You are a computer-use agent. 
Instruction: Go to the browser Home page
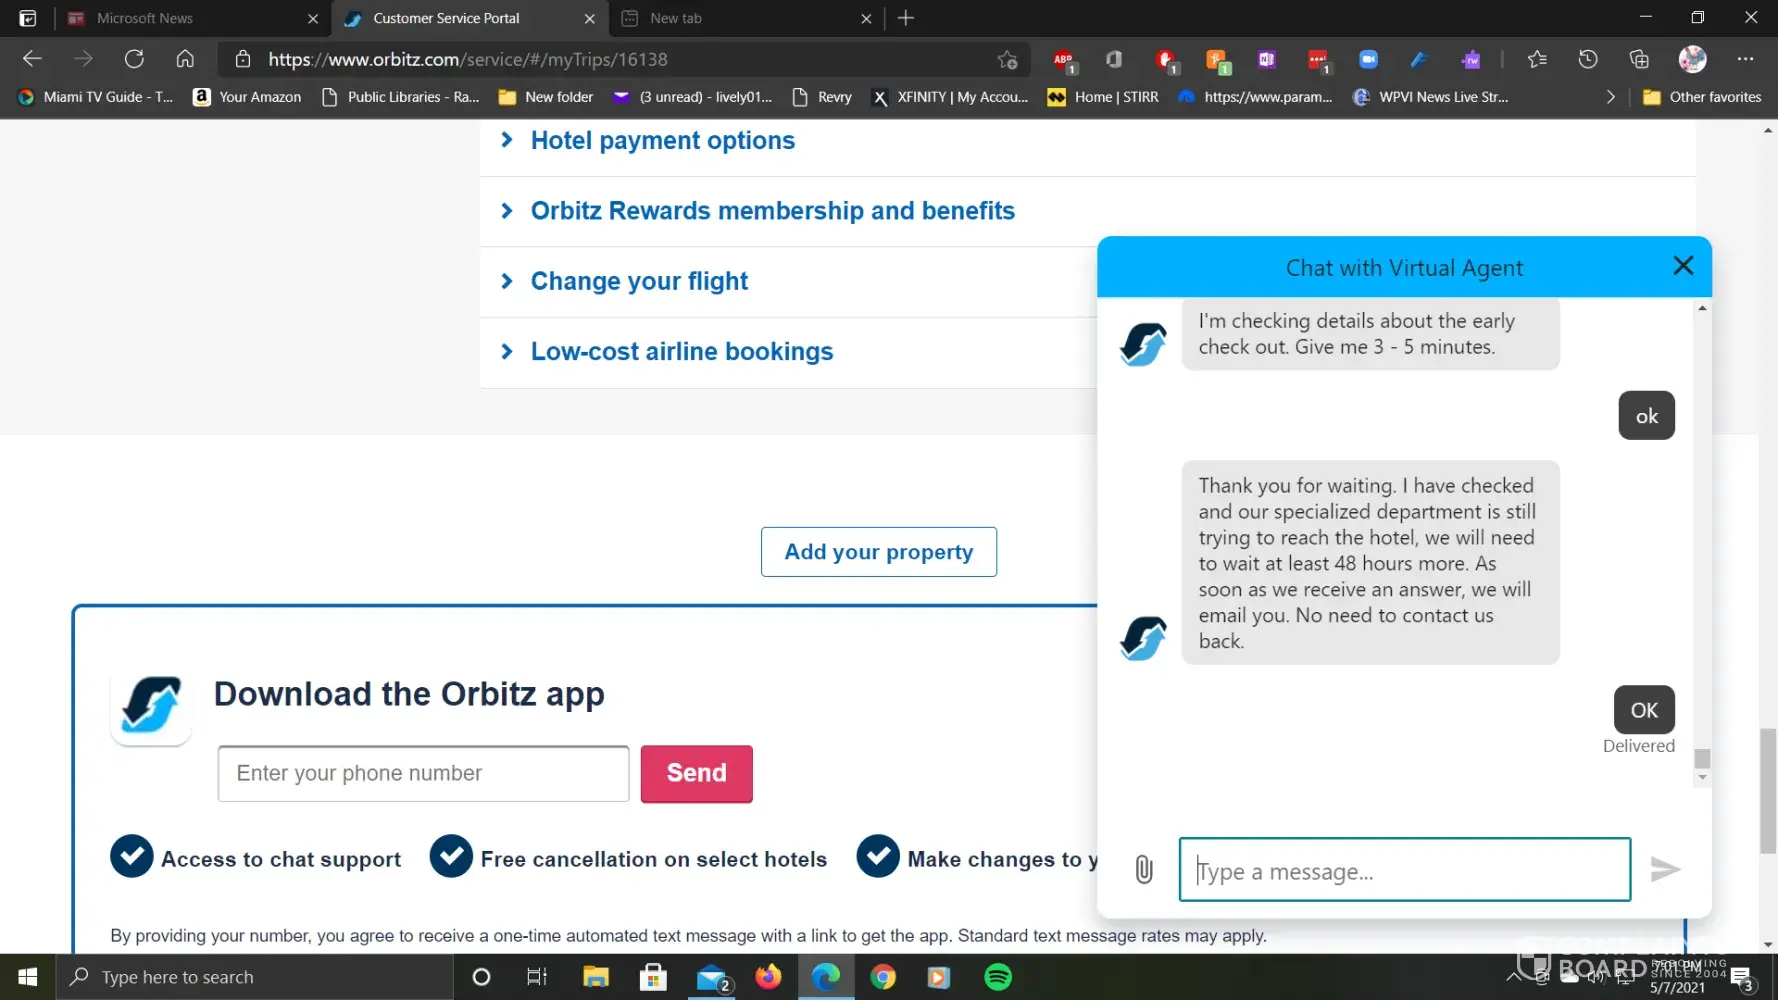point(185,59)
